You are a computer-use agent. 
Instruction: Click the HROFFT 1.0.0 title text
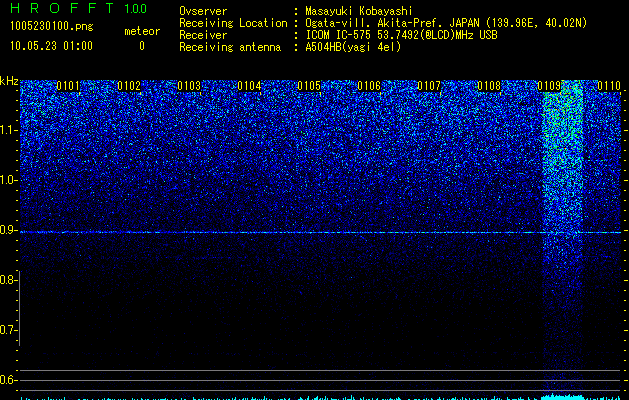pyautogui.click(x=79, y=8)
